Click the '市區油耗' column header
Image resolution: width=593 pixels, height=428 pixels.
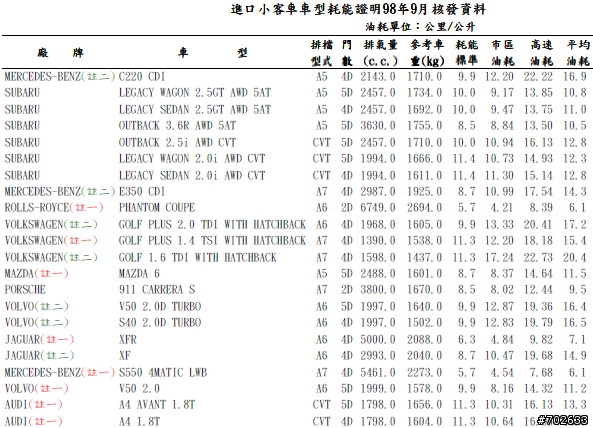pos(503,53)
